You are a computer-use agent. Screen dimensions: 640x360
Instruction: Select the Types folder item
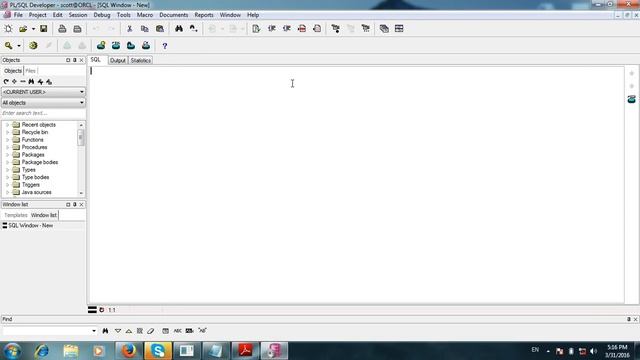click(x=29, y=170)
